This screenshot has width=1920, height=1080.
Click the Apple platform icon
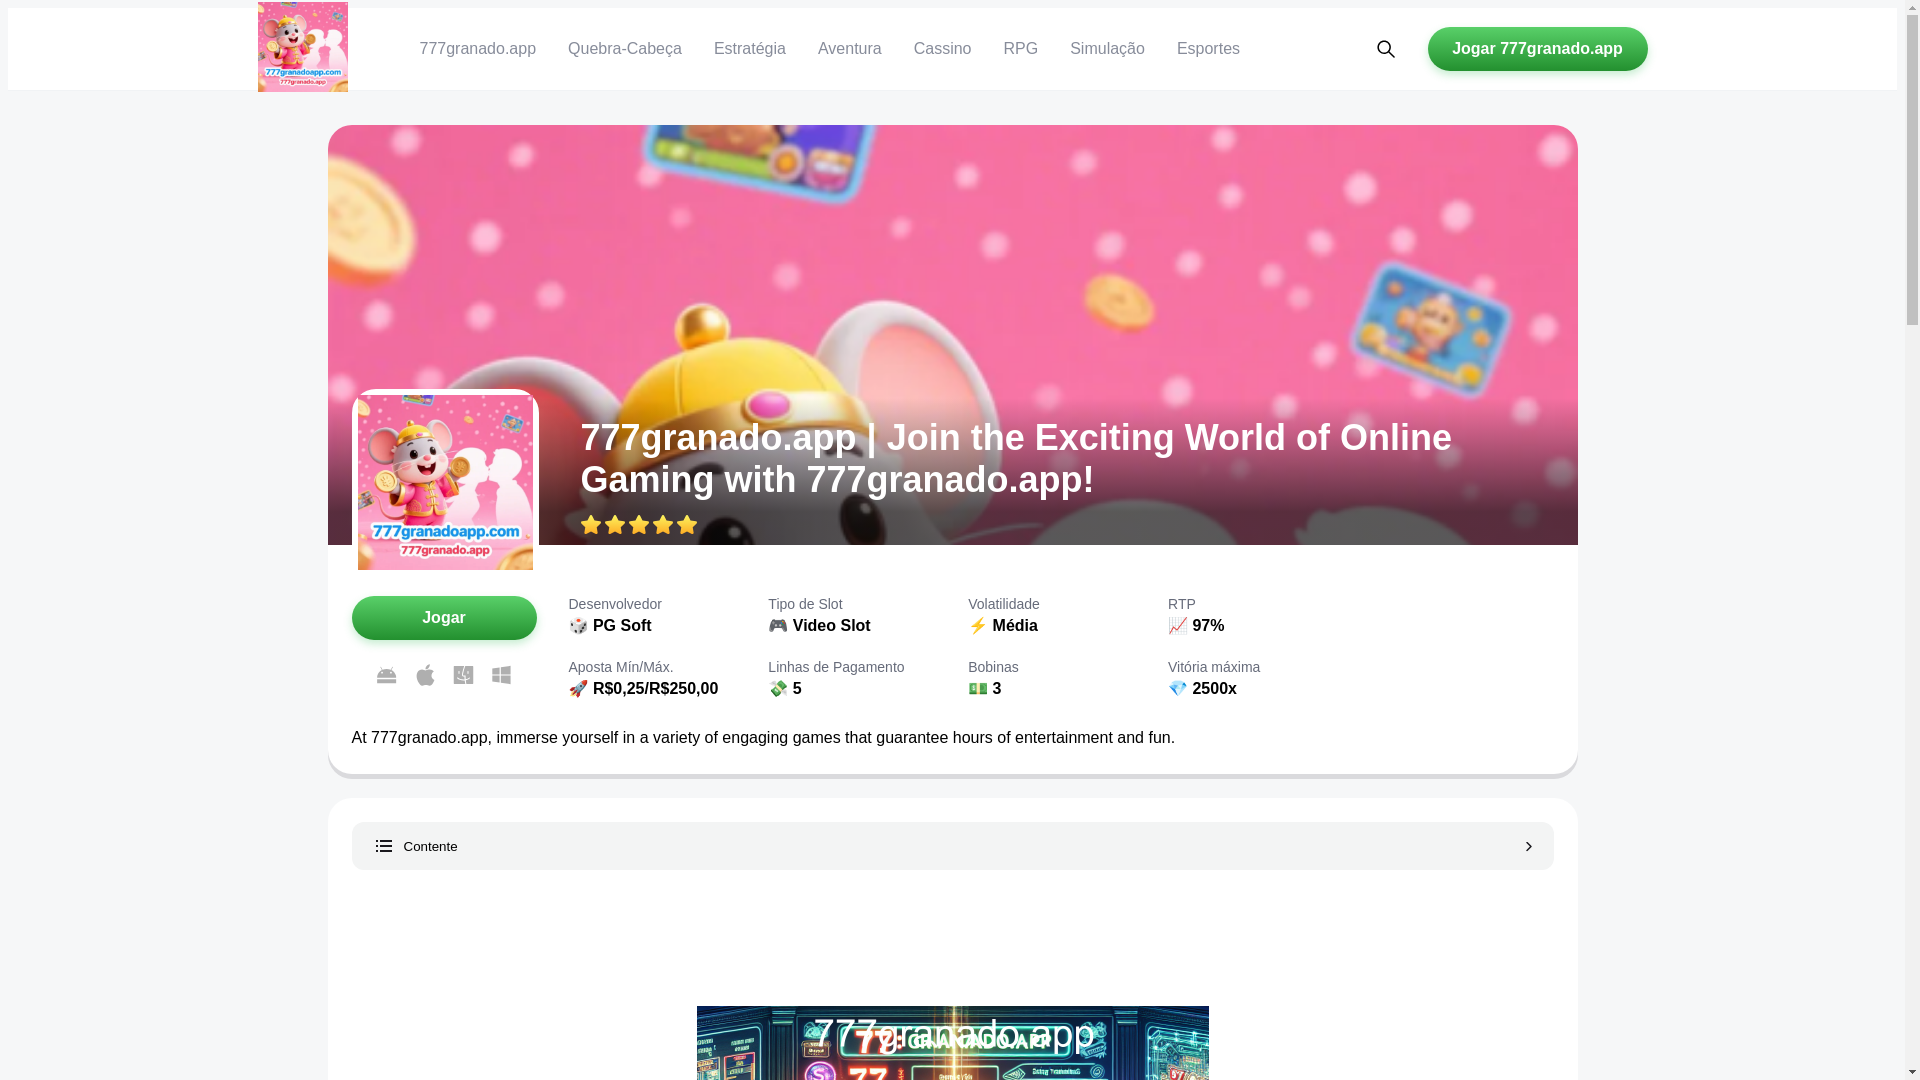pyautogui.click(x=425, y=675)
